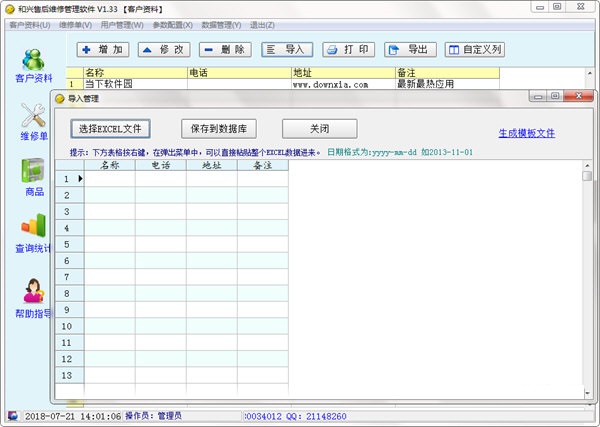
Task: Open 自定义列 custom columns button
Action: pos(474,49)
